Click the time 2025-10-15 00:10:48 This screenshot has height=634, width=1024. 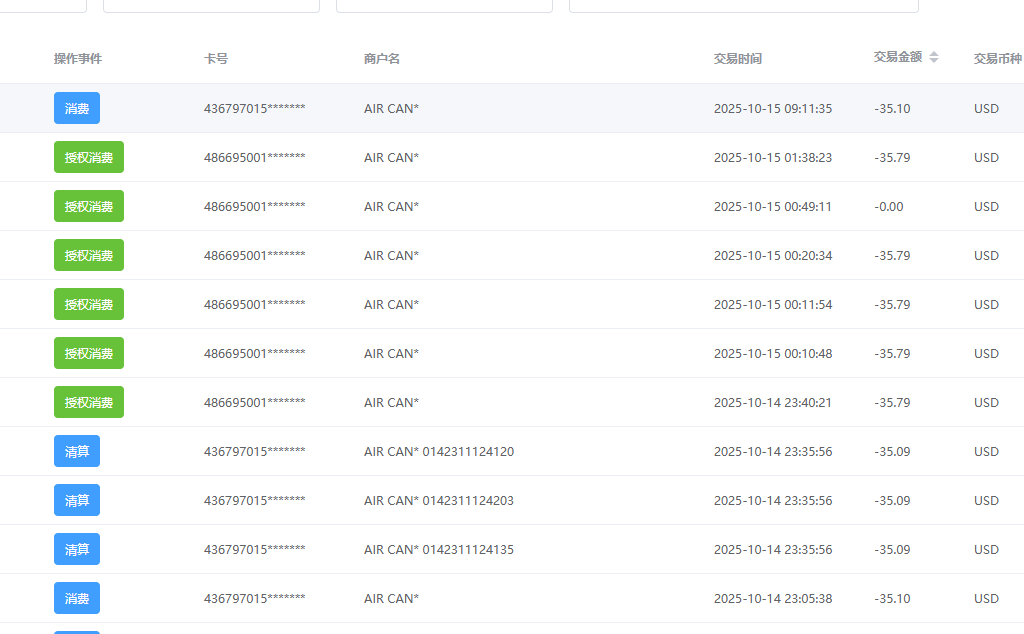click(773, 353)
